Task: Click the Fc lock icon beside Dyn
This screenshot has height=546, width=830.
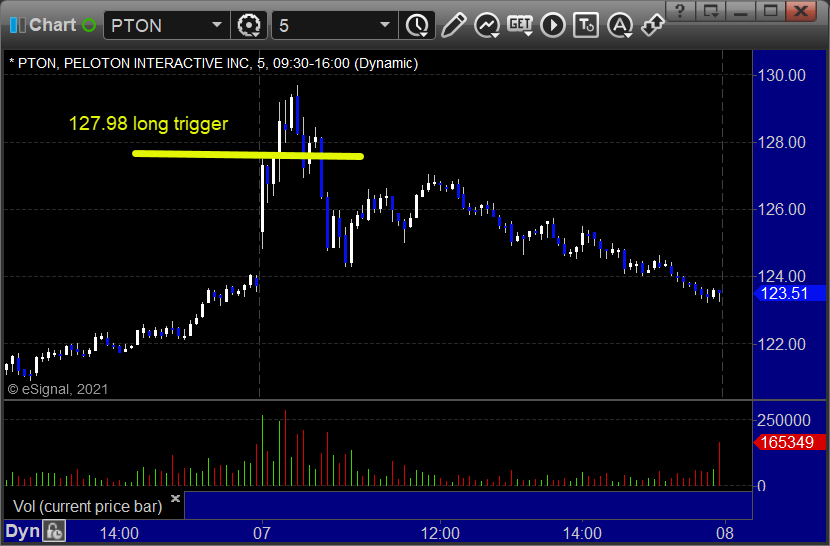Action: 55,531
